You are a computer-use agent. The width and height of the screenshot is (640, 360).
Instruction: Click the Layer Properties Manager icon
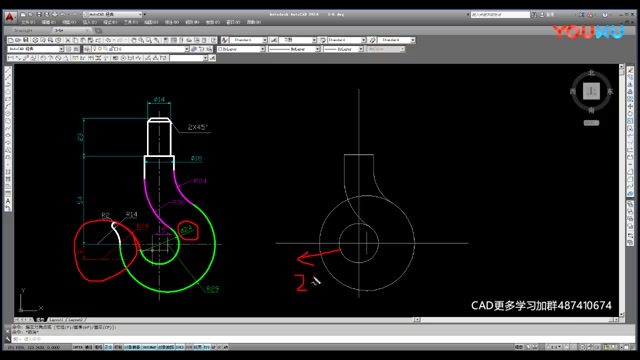click(87, 49)
